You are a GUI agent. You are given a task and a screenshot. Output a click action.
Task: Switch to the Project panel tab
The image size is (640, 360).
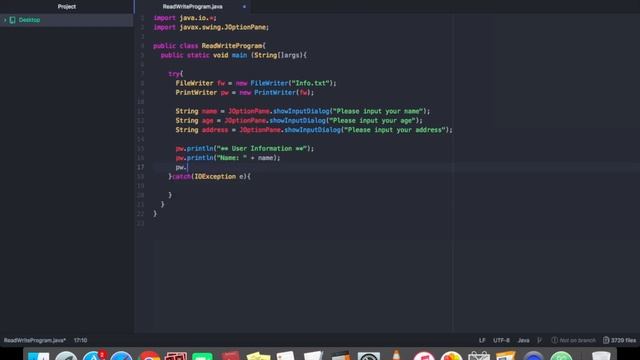click(67, 7)
